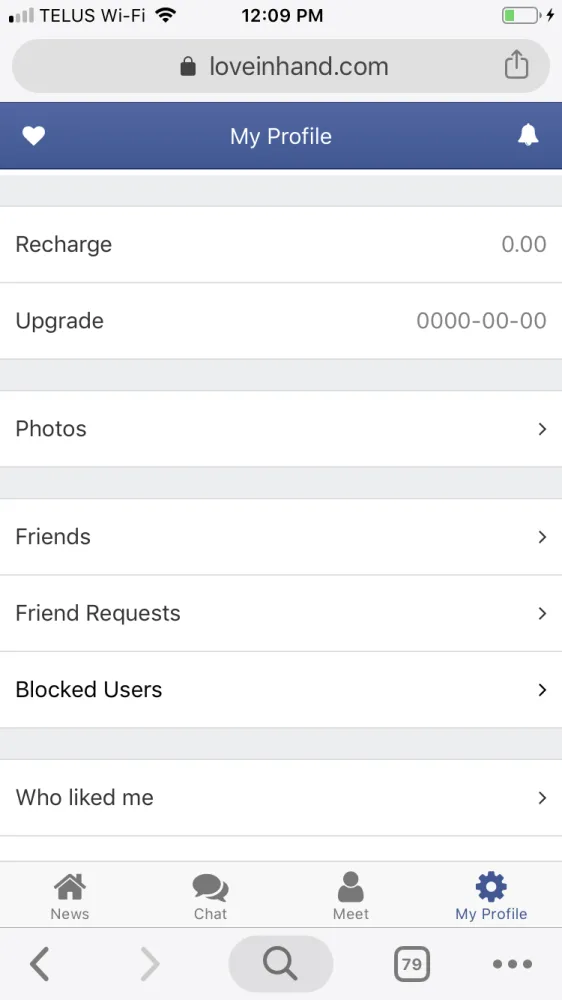Open the Meet person icon
The width and height of the screenshot is (562, 1000).
point(350,887)
